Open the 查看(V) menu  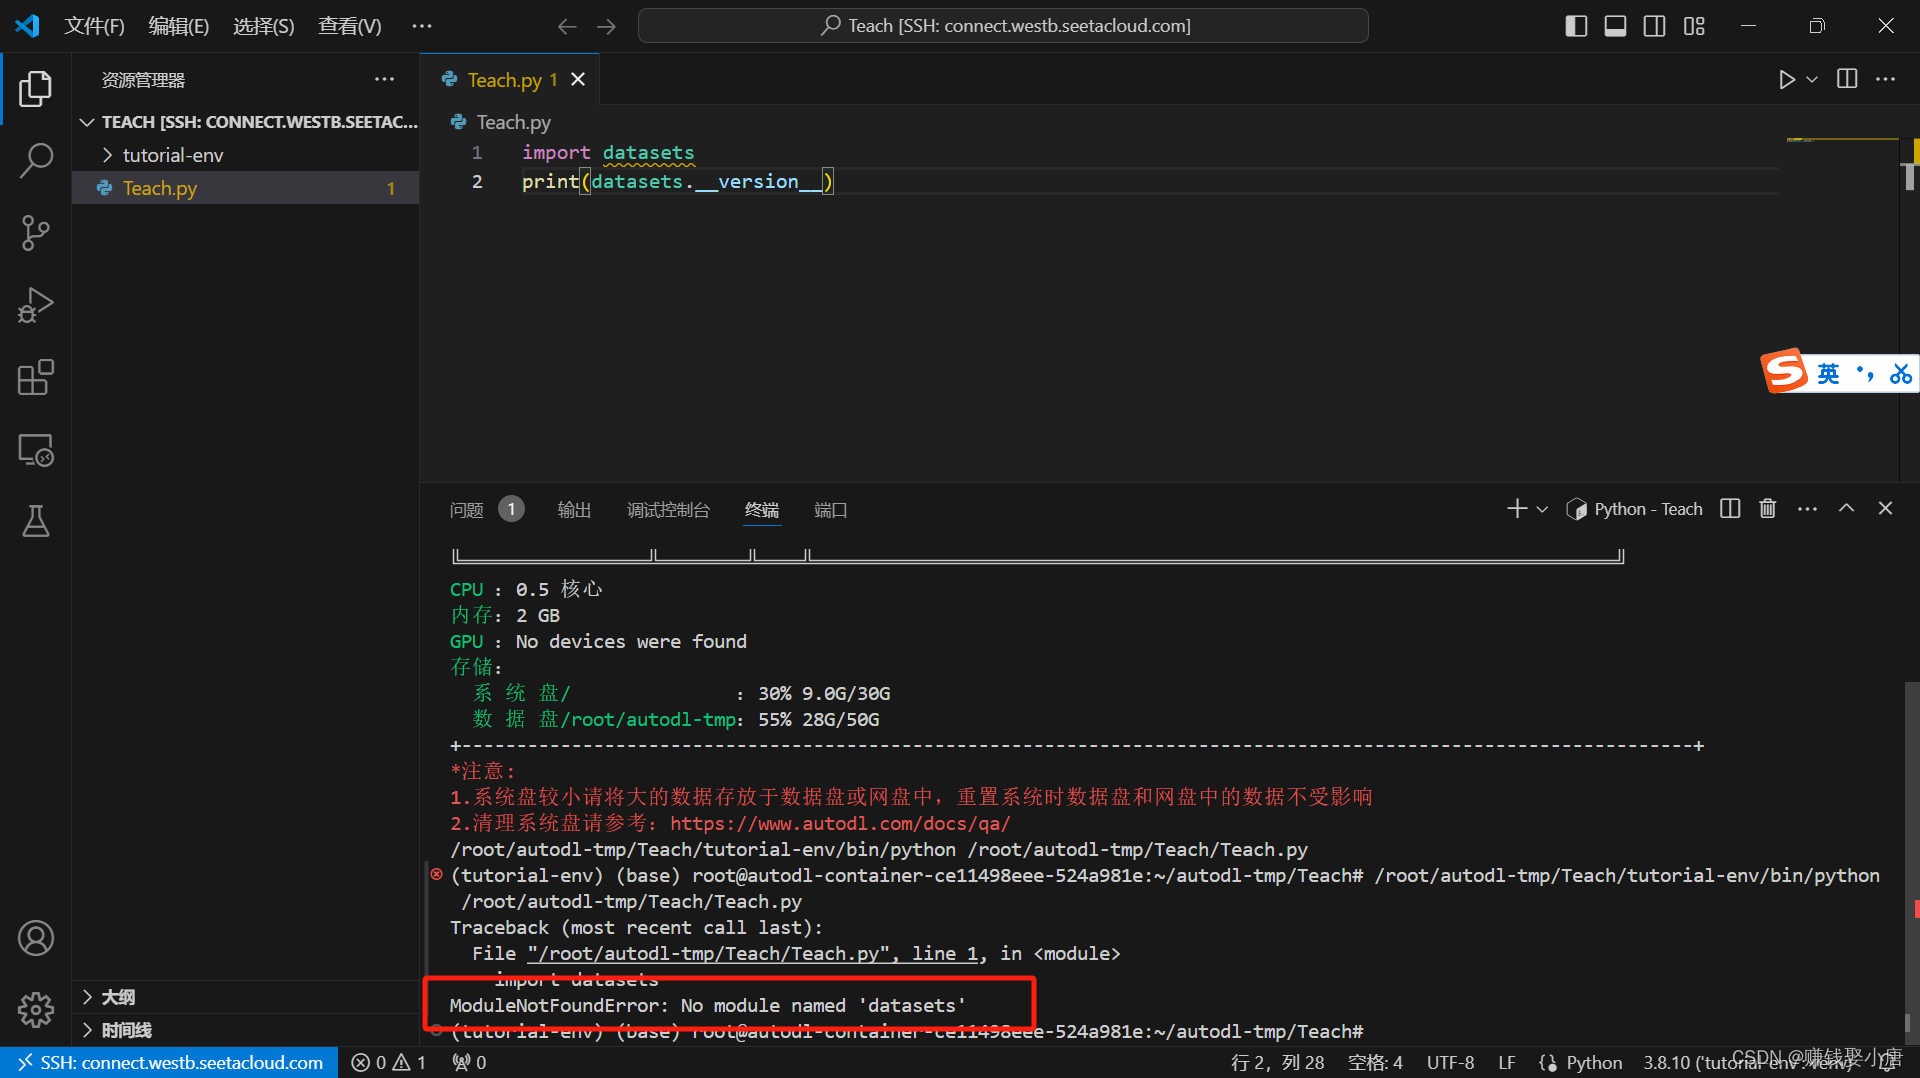coord(349,26)
